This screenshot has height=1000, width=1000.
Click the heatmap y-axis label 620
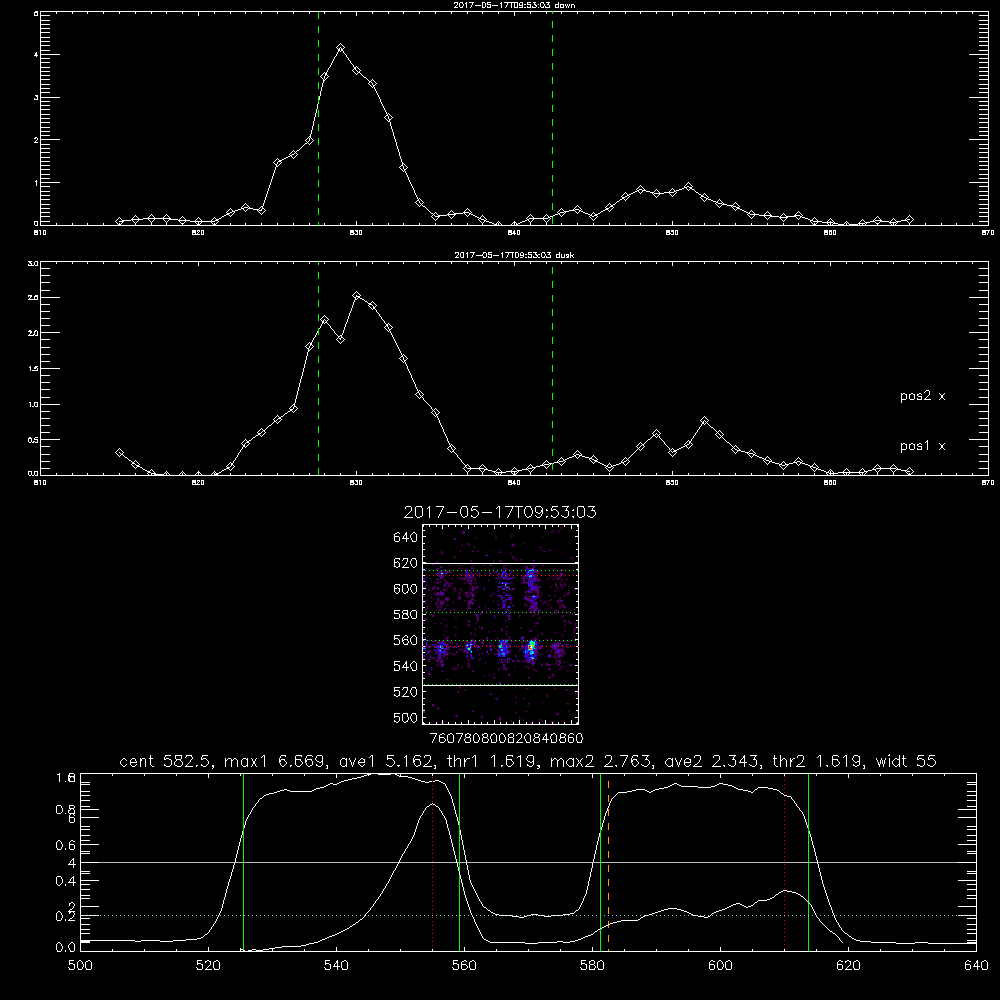click(x=405, y=563)
